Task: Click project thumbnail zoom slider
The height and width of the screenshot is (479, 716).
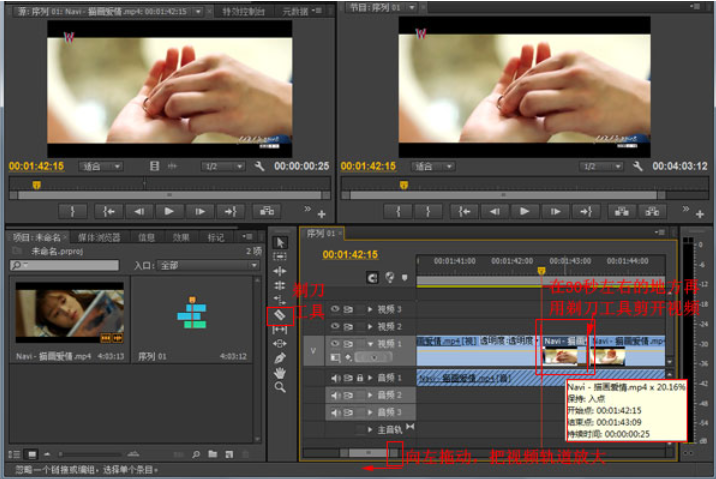Action: pos(90,454)
